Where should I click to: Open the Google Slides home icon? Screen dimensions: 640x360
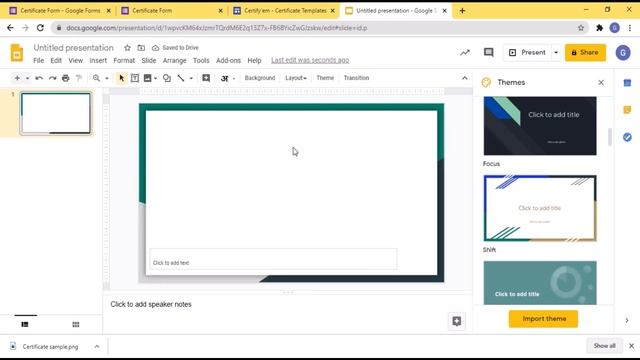[17, 53]
